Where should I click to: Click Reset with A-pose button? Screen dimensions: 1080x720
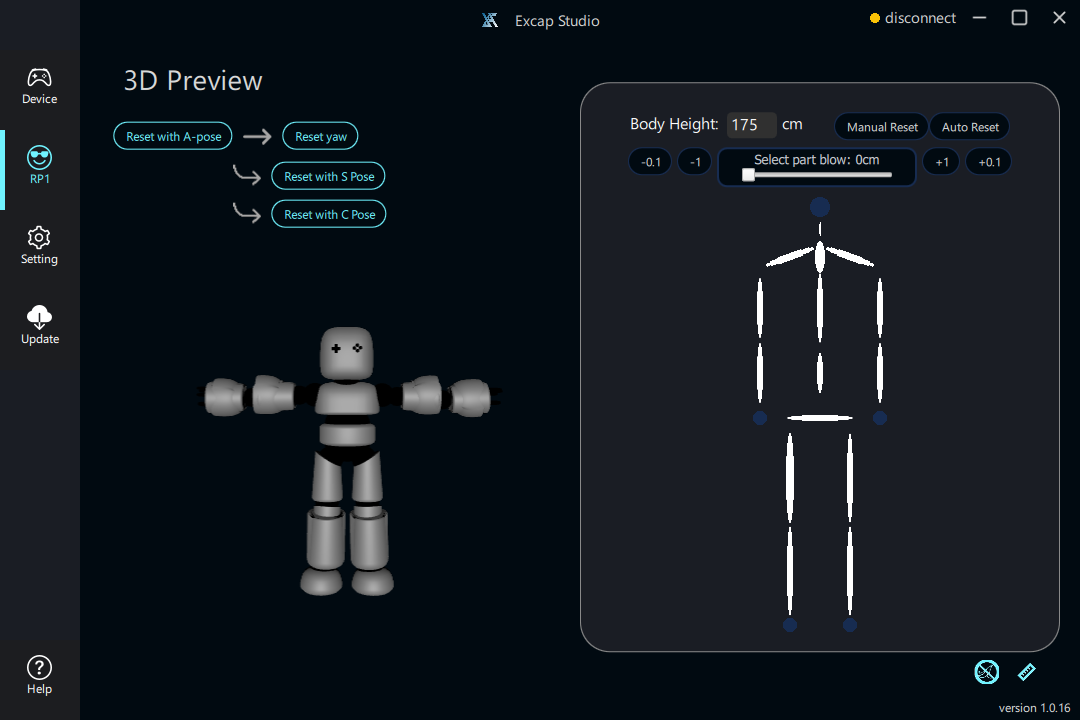click(x=173, y=136)
